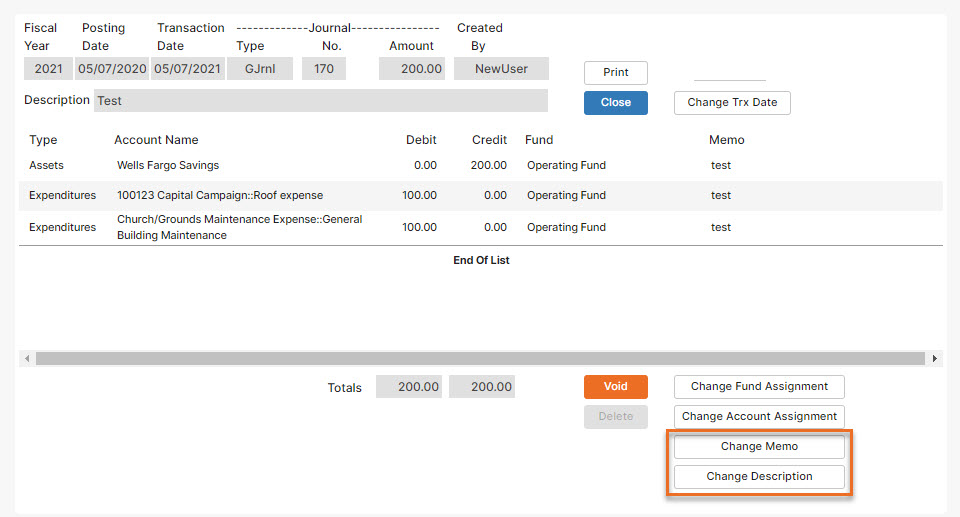
Task: Click the credit total field 200.00
Action: 482,387
